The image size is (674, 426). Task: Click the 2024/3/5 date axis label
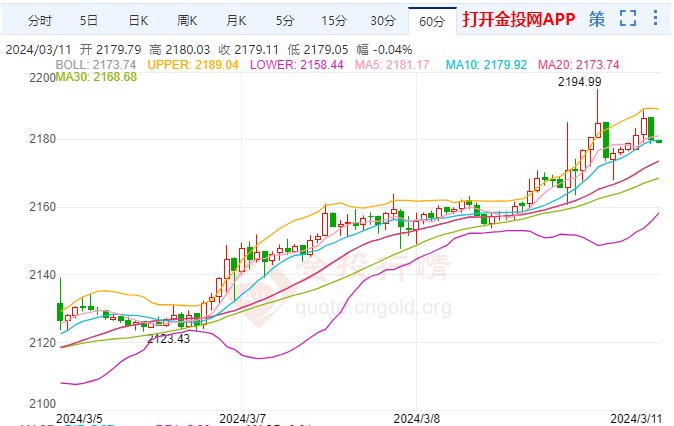[x=80, y=418]
